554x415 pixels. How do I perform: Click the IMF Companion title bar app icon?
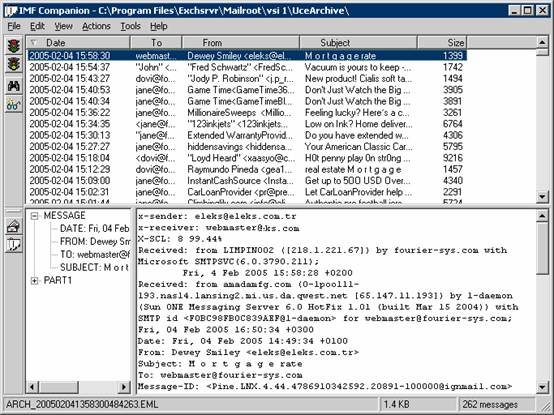click(11, 11)
